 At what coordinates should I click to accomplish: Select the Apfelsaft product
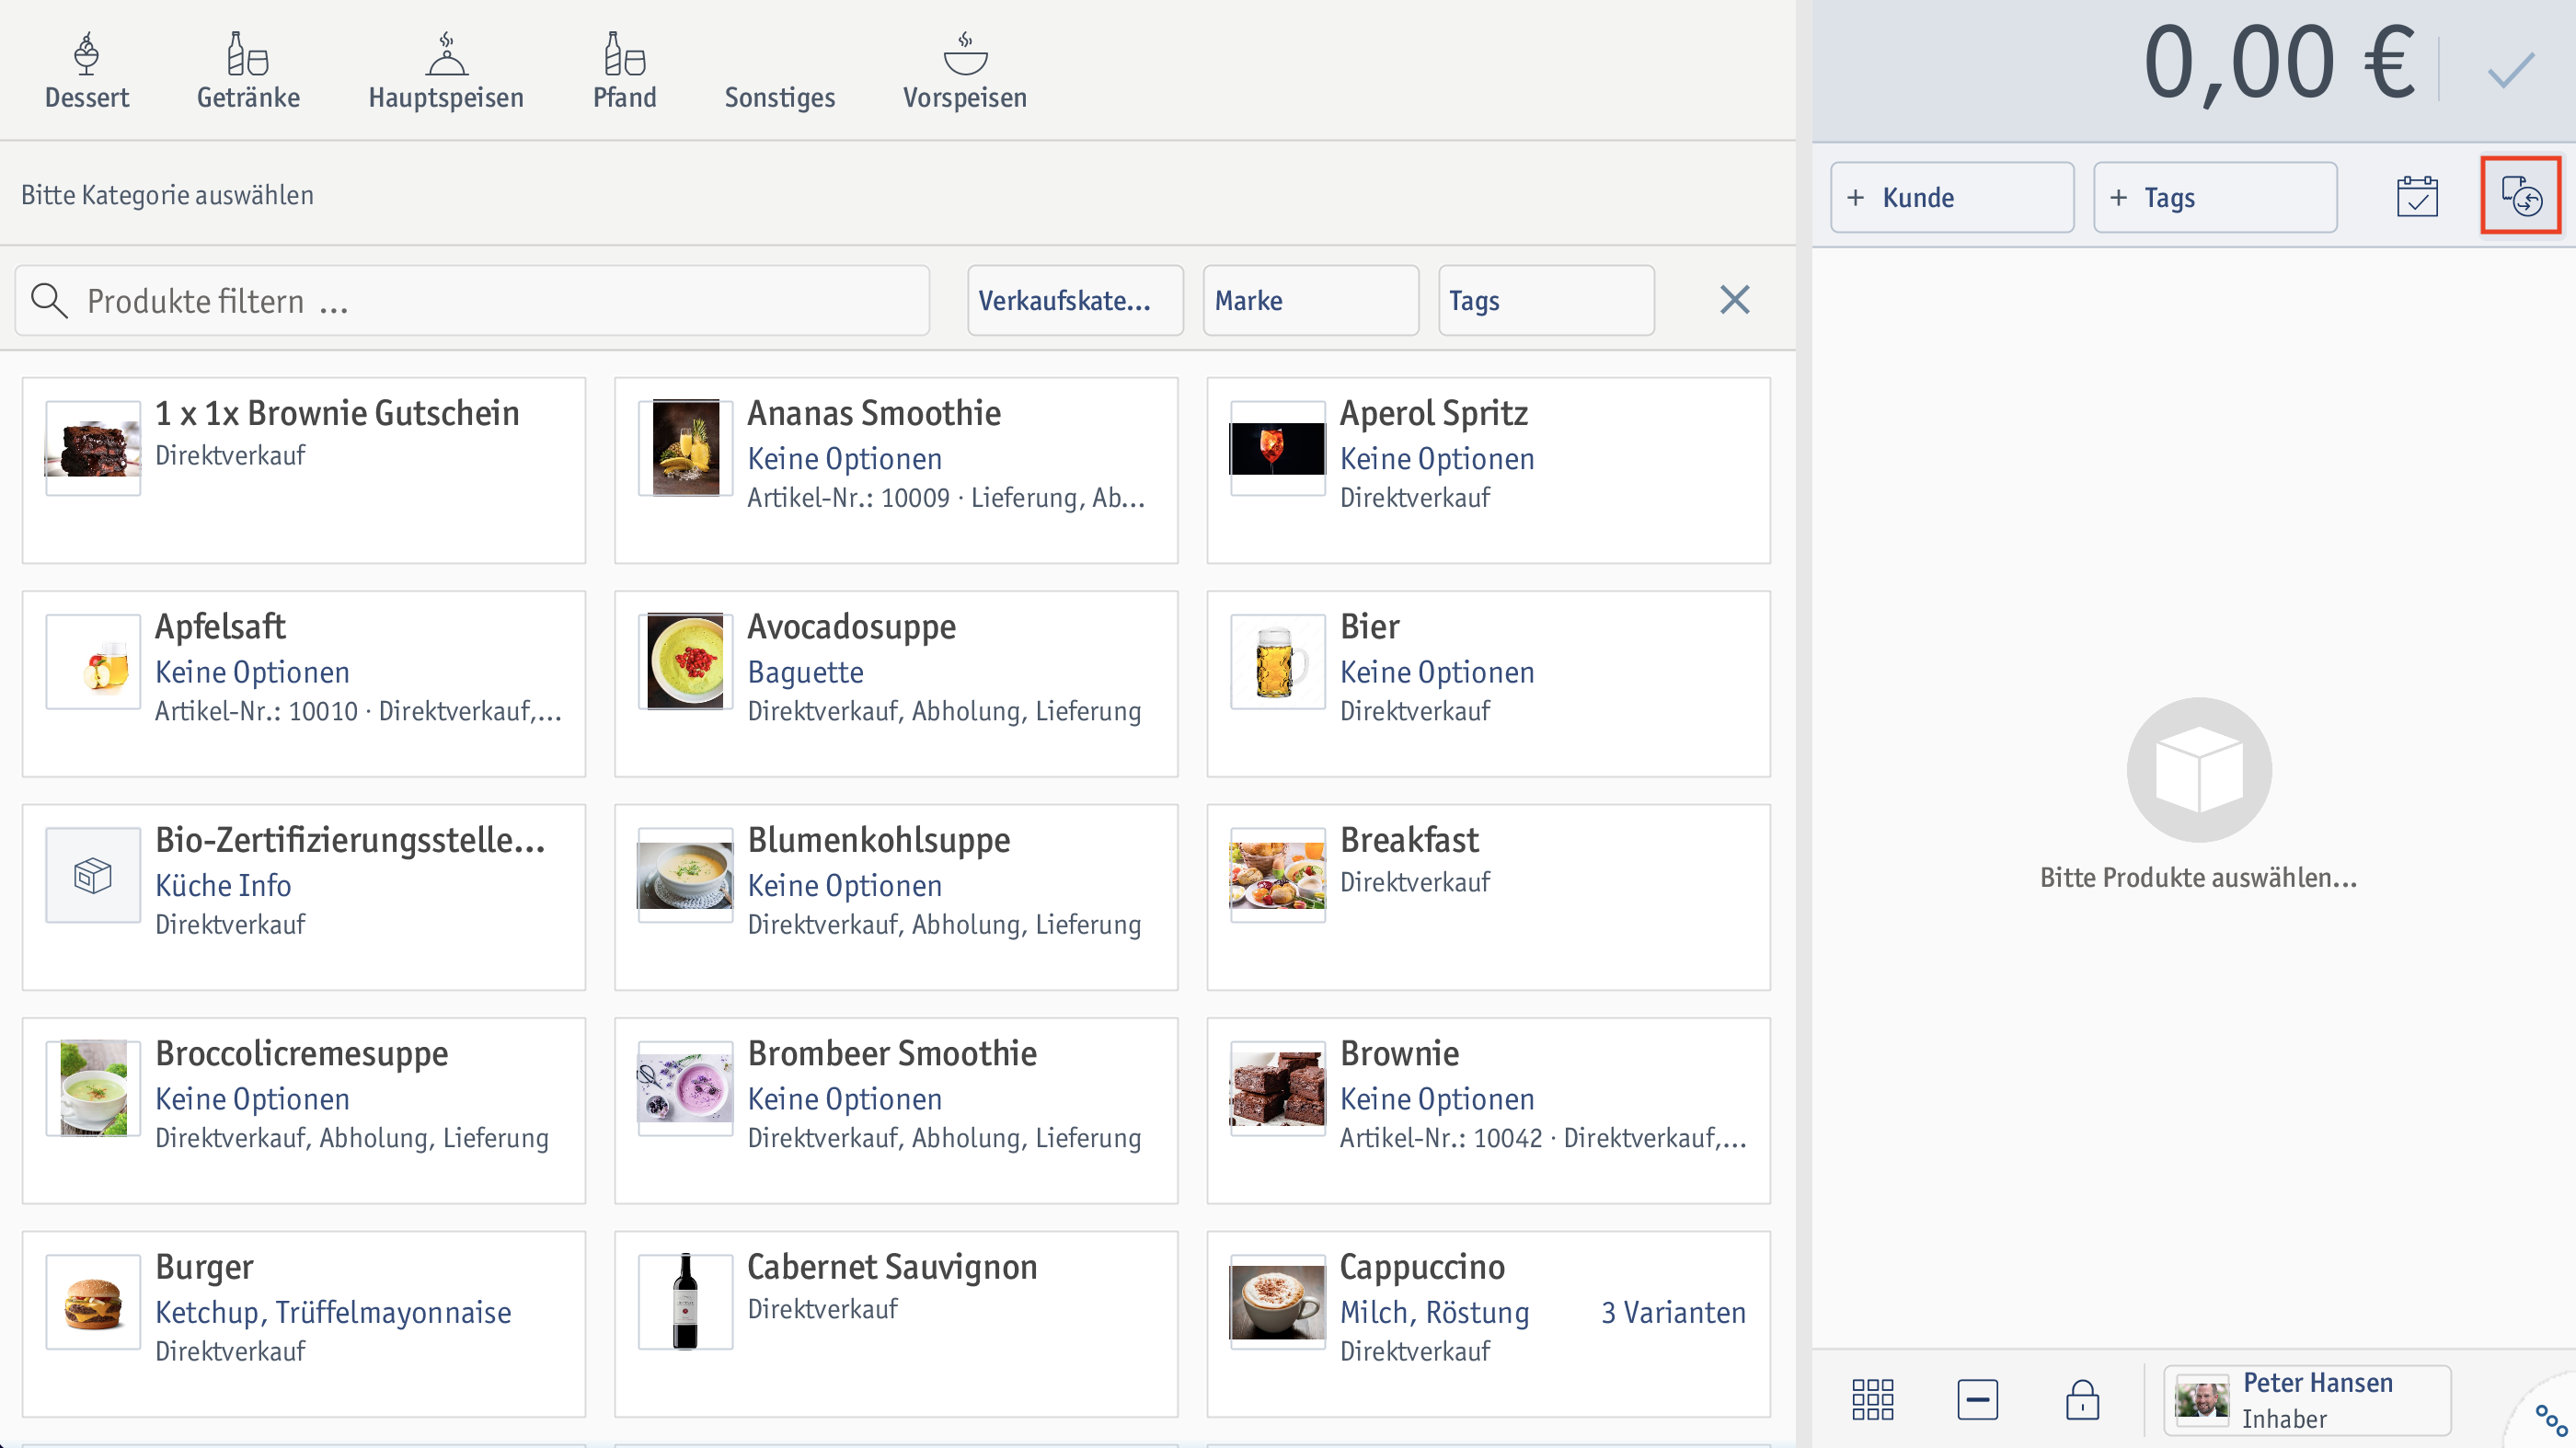304,684
